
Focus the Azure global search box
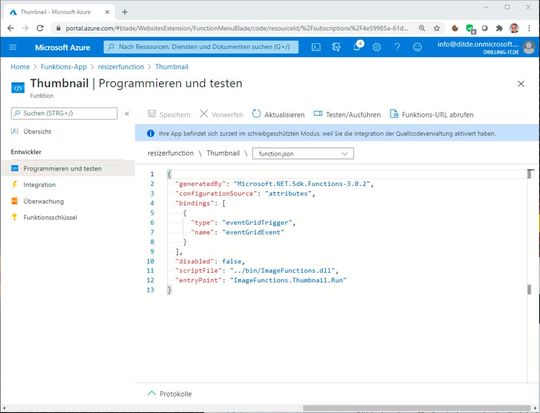coord(201,47)
